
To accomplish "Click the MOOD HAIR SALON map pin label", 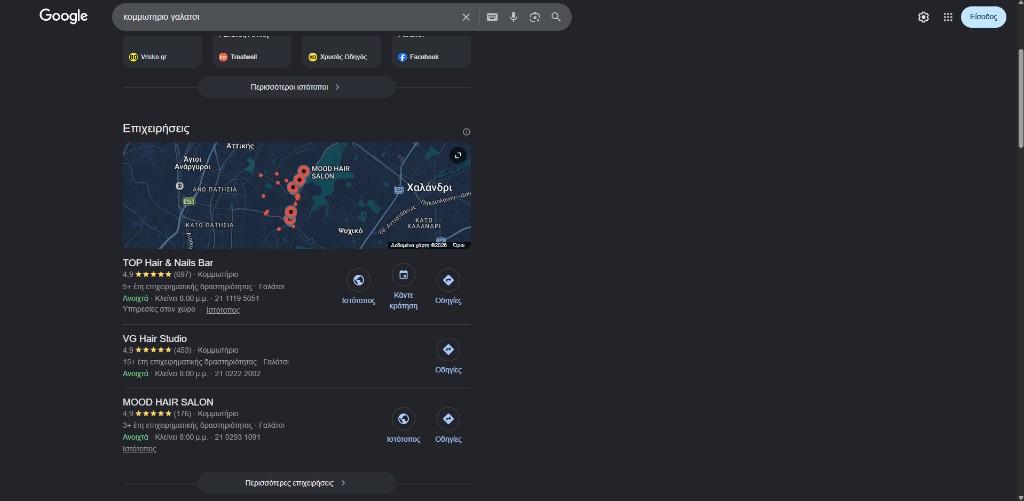I will 330,172.
